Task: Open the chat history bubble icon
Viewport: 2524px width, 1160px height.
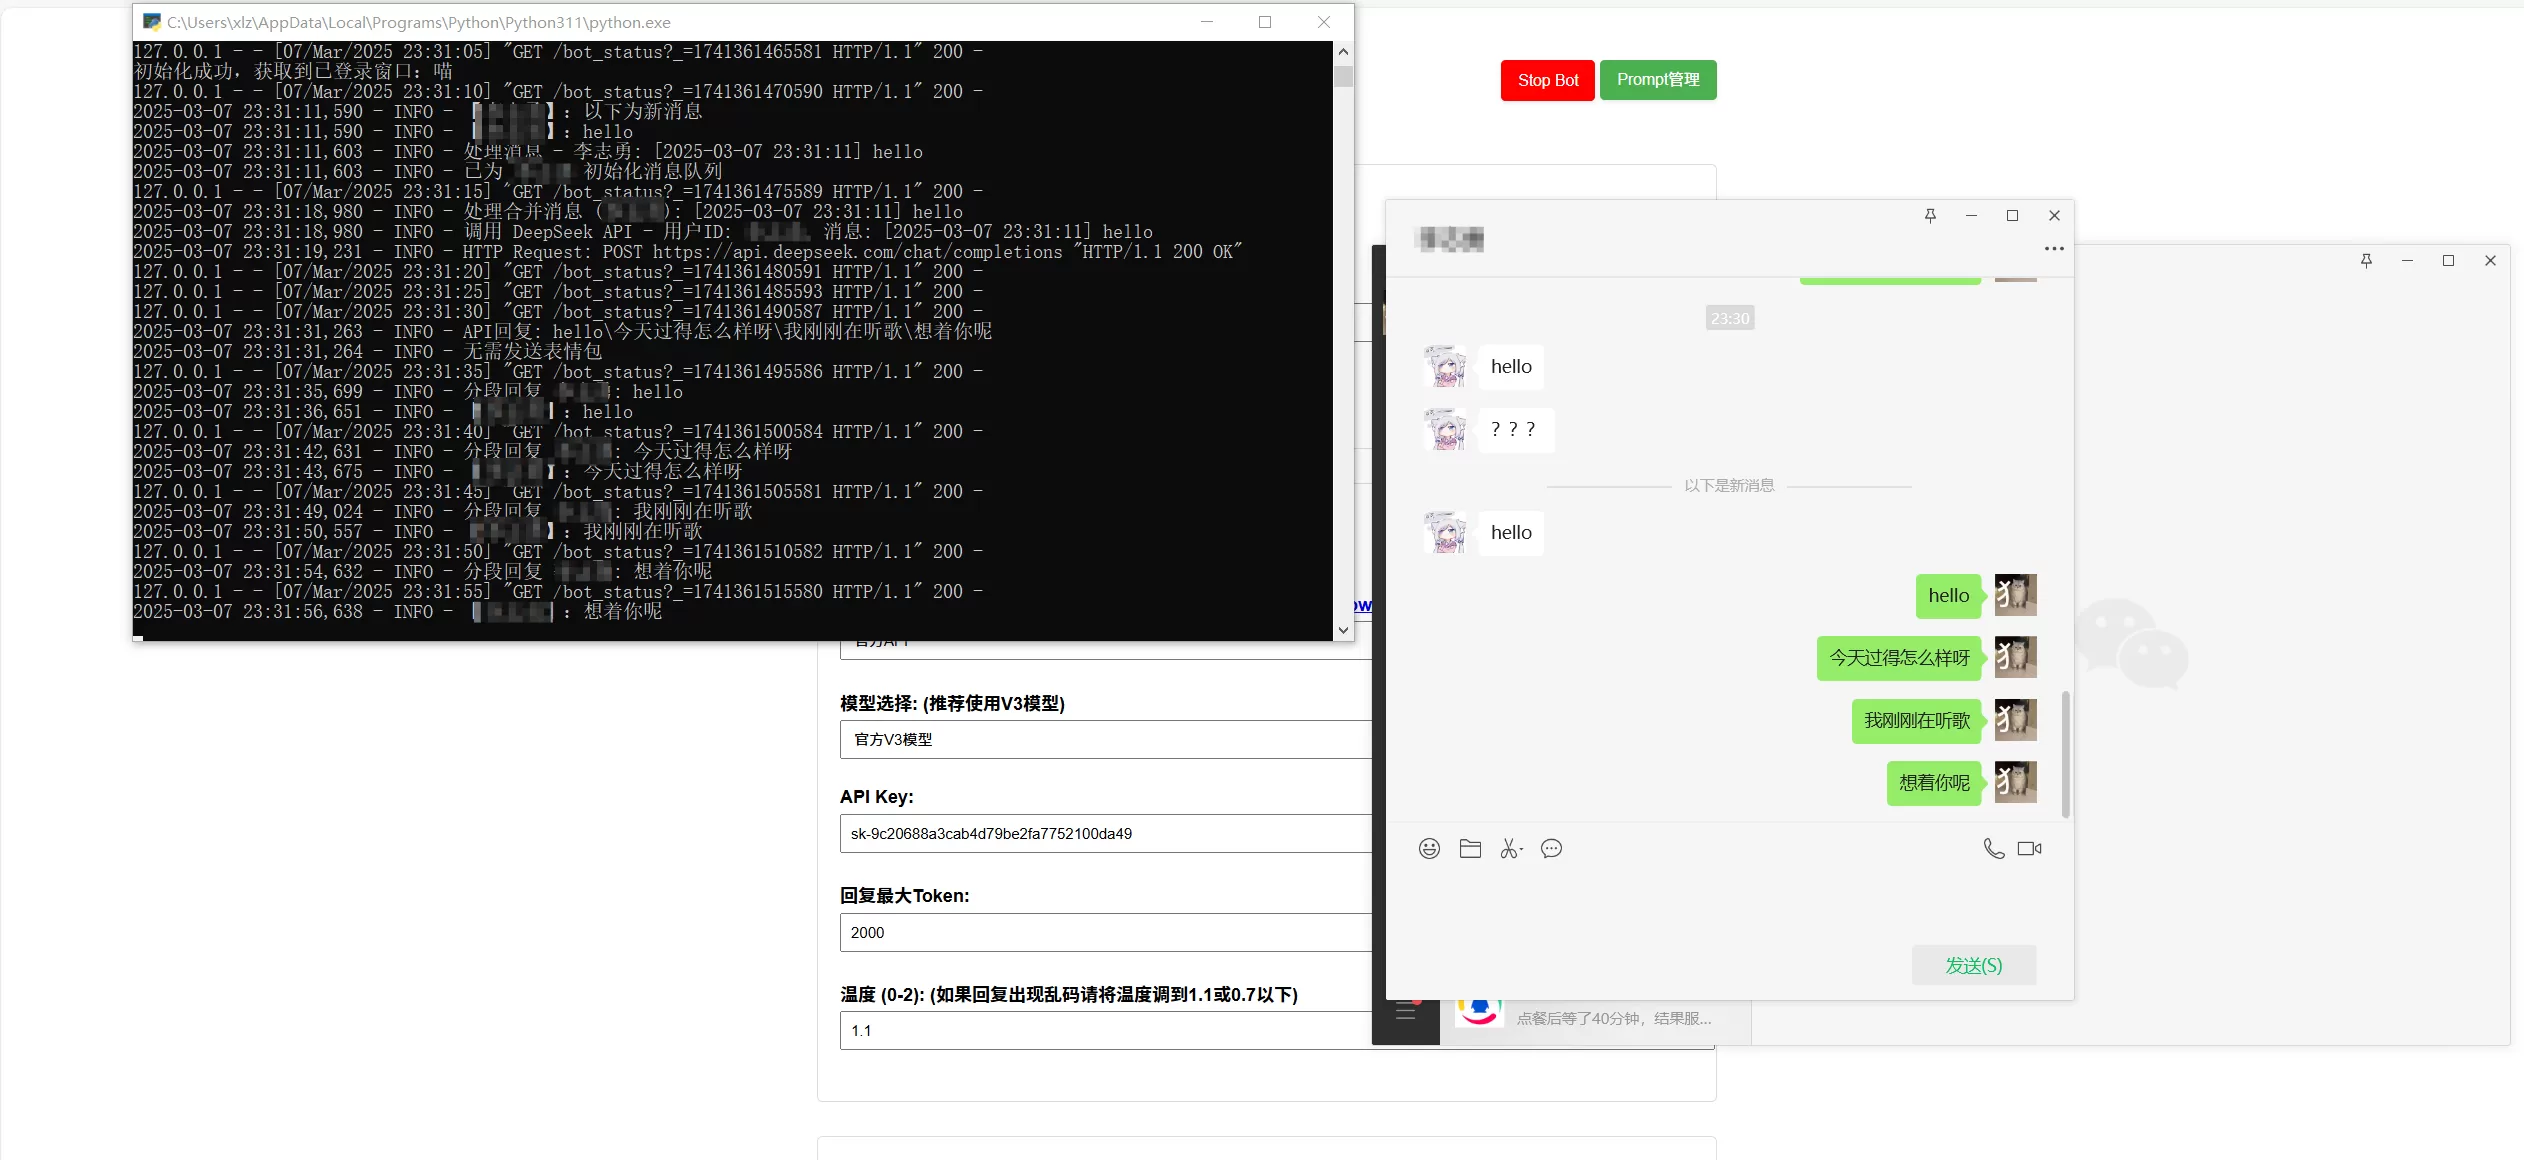Action: coord(1551,849)
